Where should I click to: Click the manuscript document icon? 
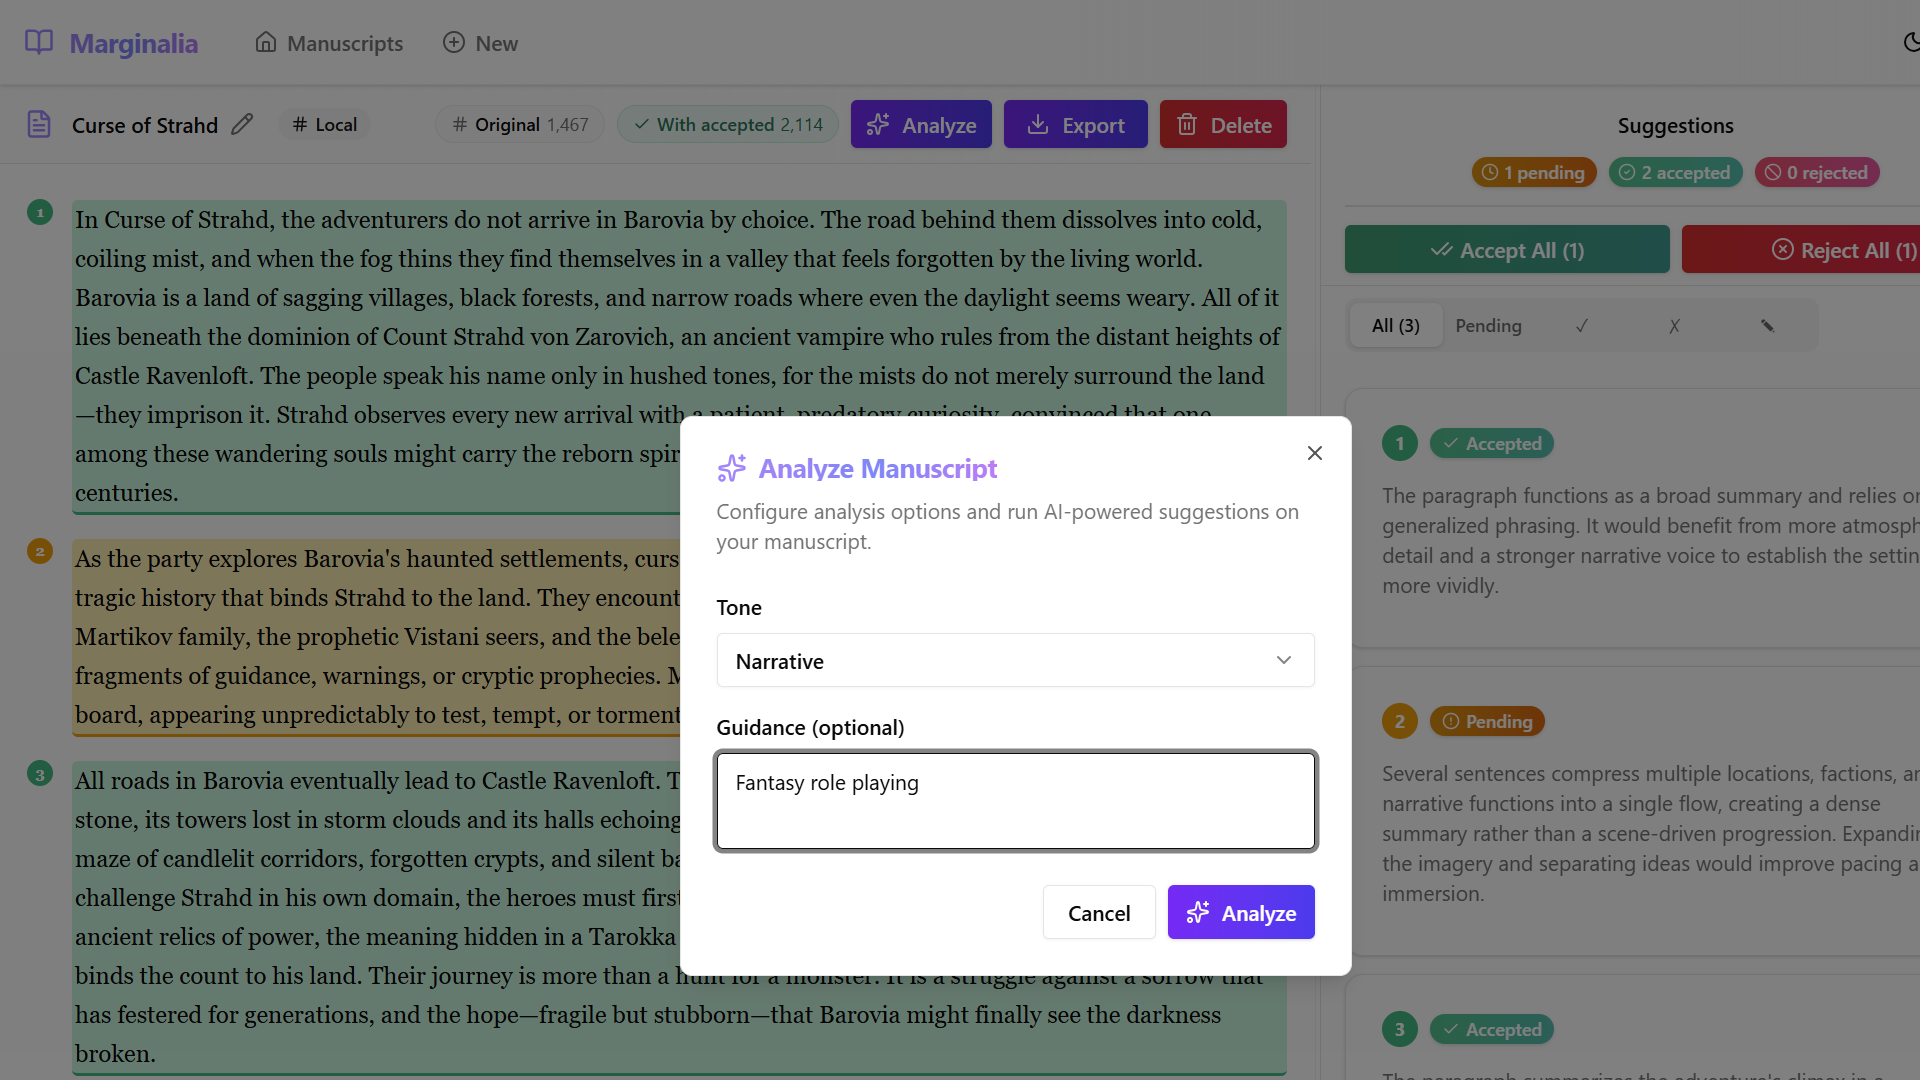[39, 125]
